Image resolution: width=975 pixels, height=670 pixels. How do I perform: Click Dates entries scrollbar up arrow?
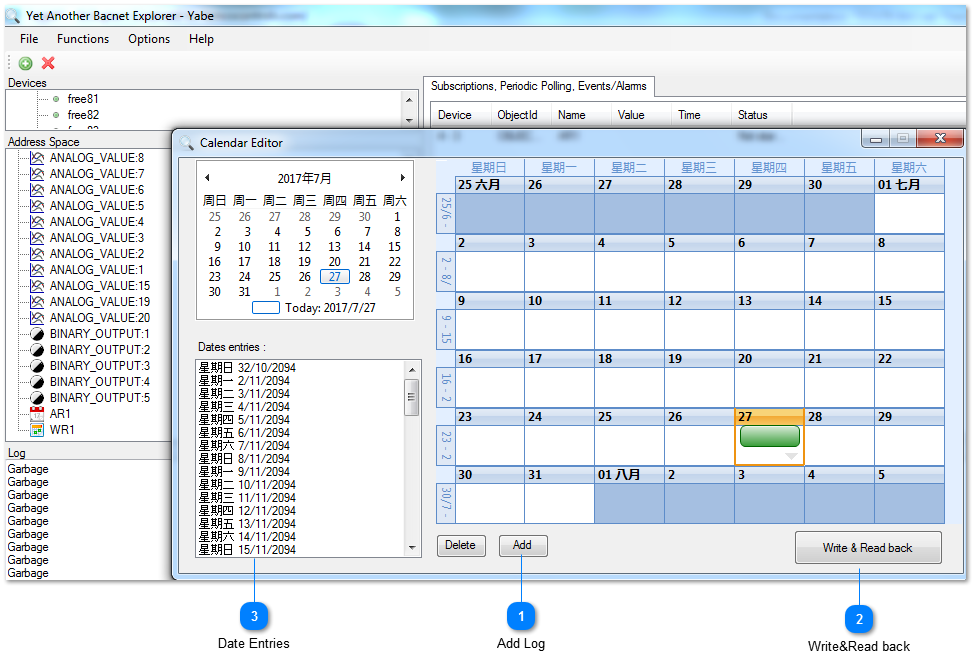[412, 370]
